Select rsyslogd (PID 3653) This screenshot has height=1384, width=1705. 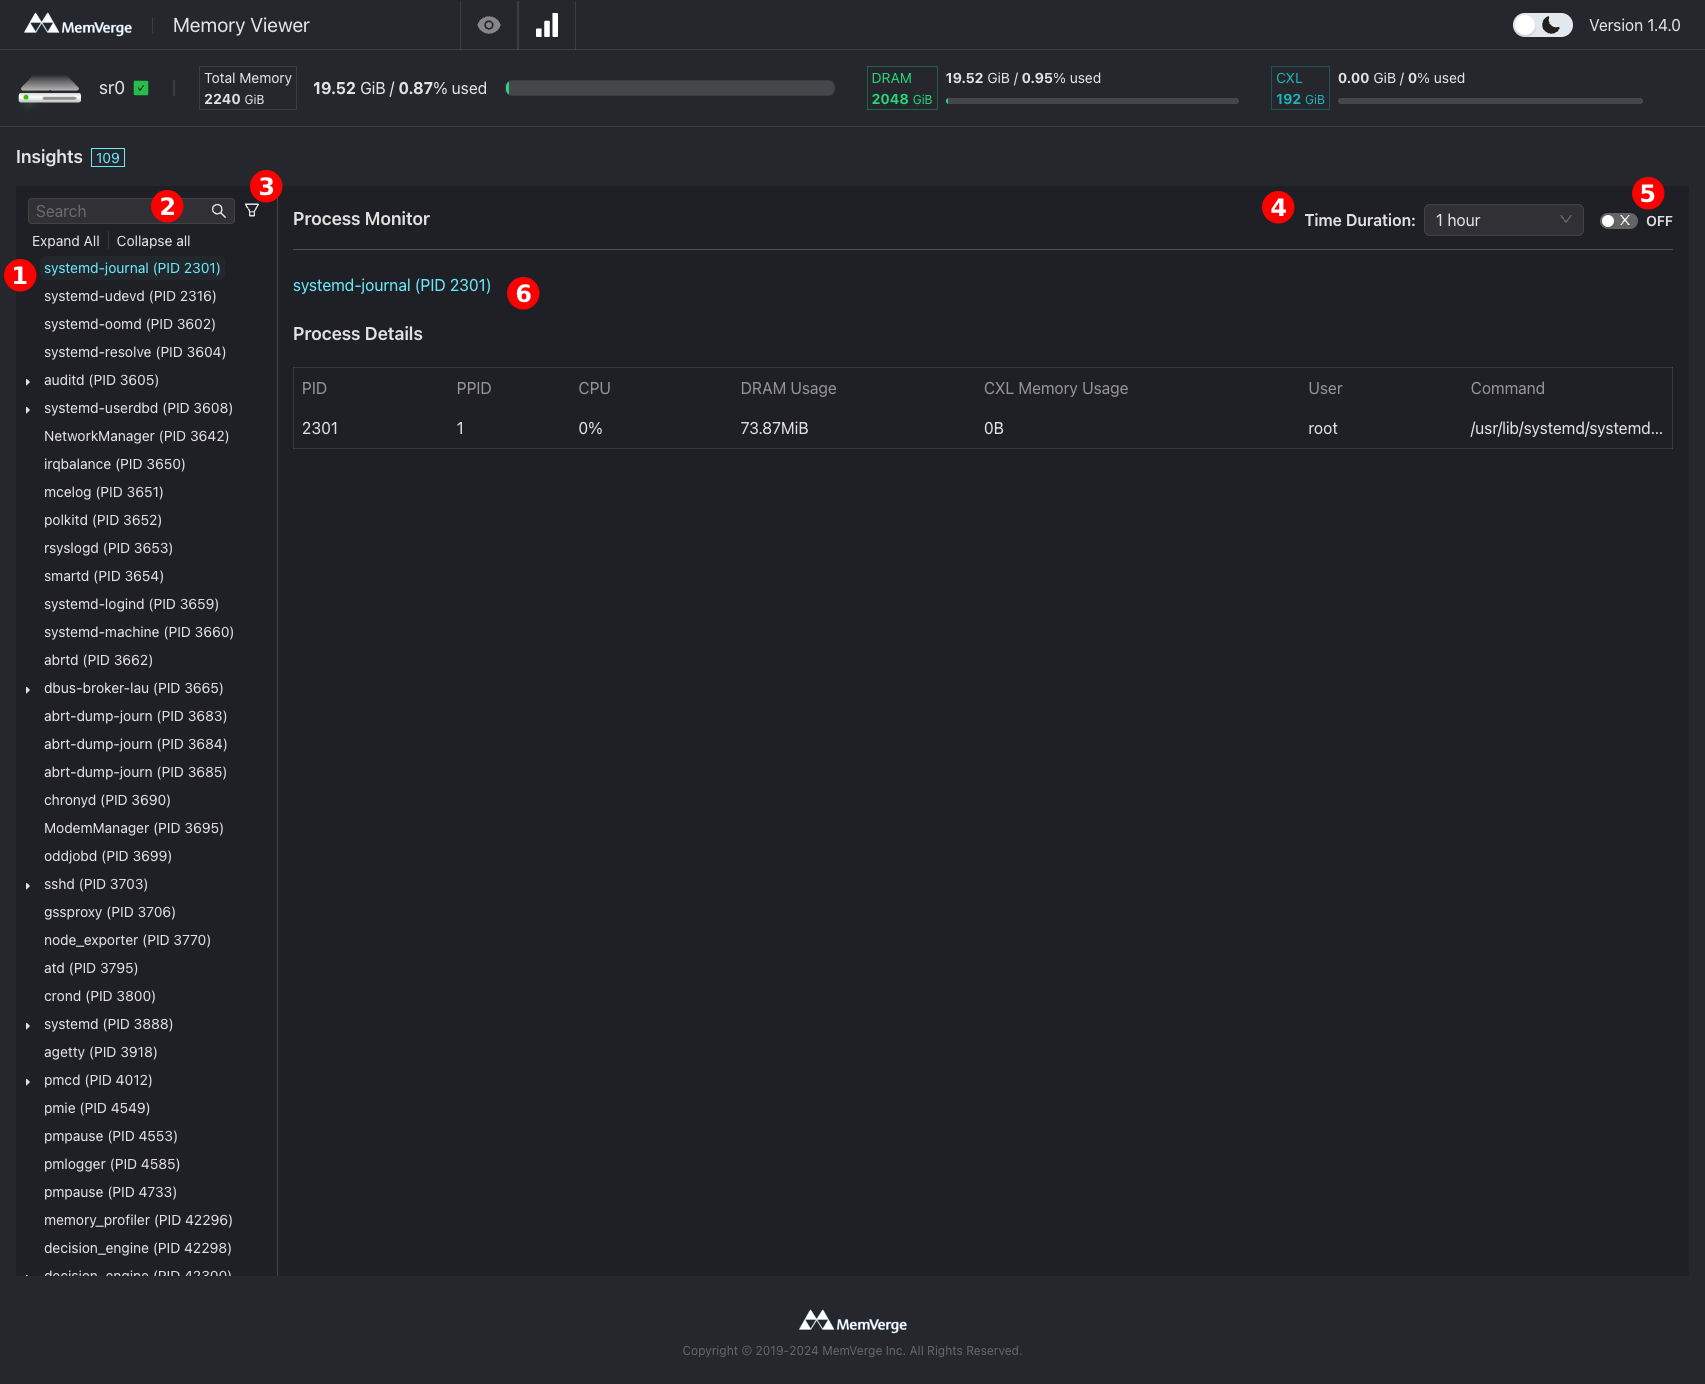pos(108,548)
